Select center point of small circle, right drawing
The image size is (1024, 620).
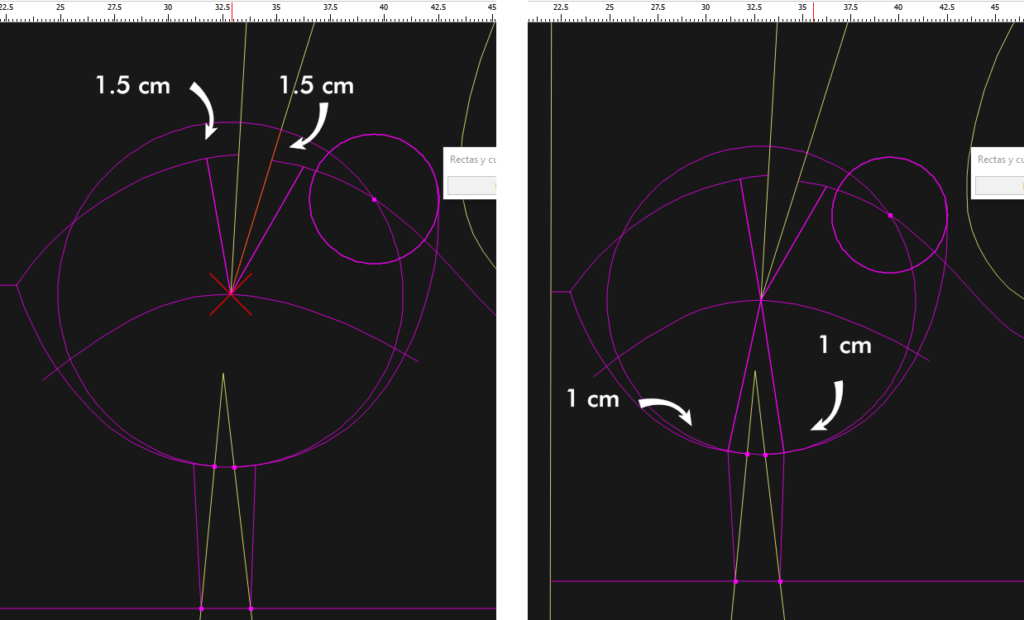[890, 215]
